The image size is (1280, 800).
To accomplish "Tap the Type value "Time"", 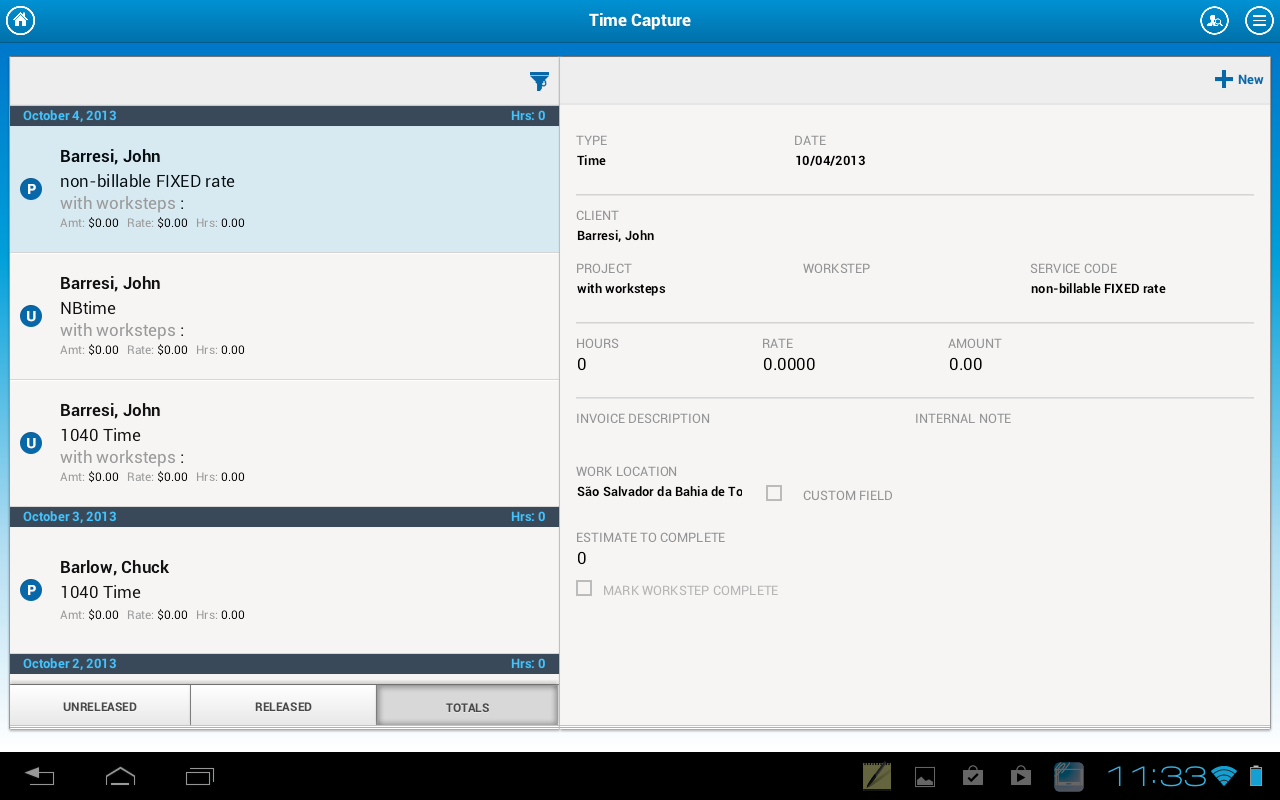I will coord(591,160).
